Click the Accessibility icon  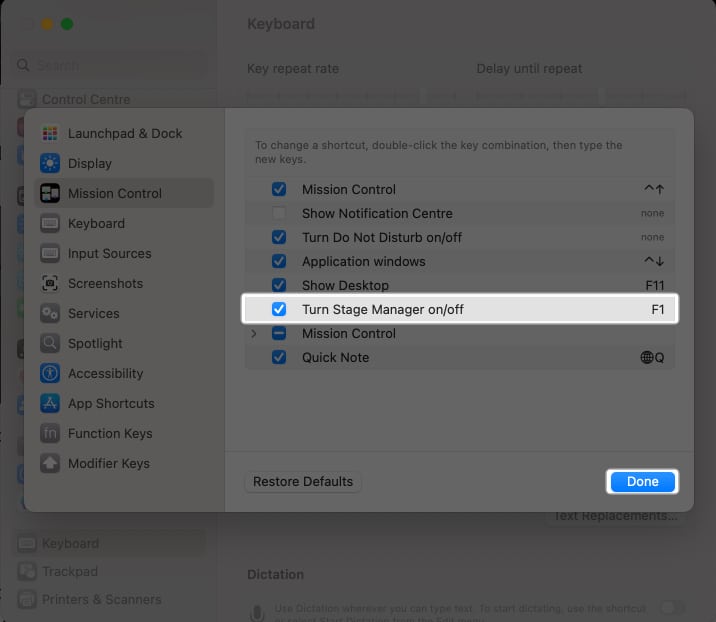(x=50, y=374)
